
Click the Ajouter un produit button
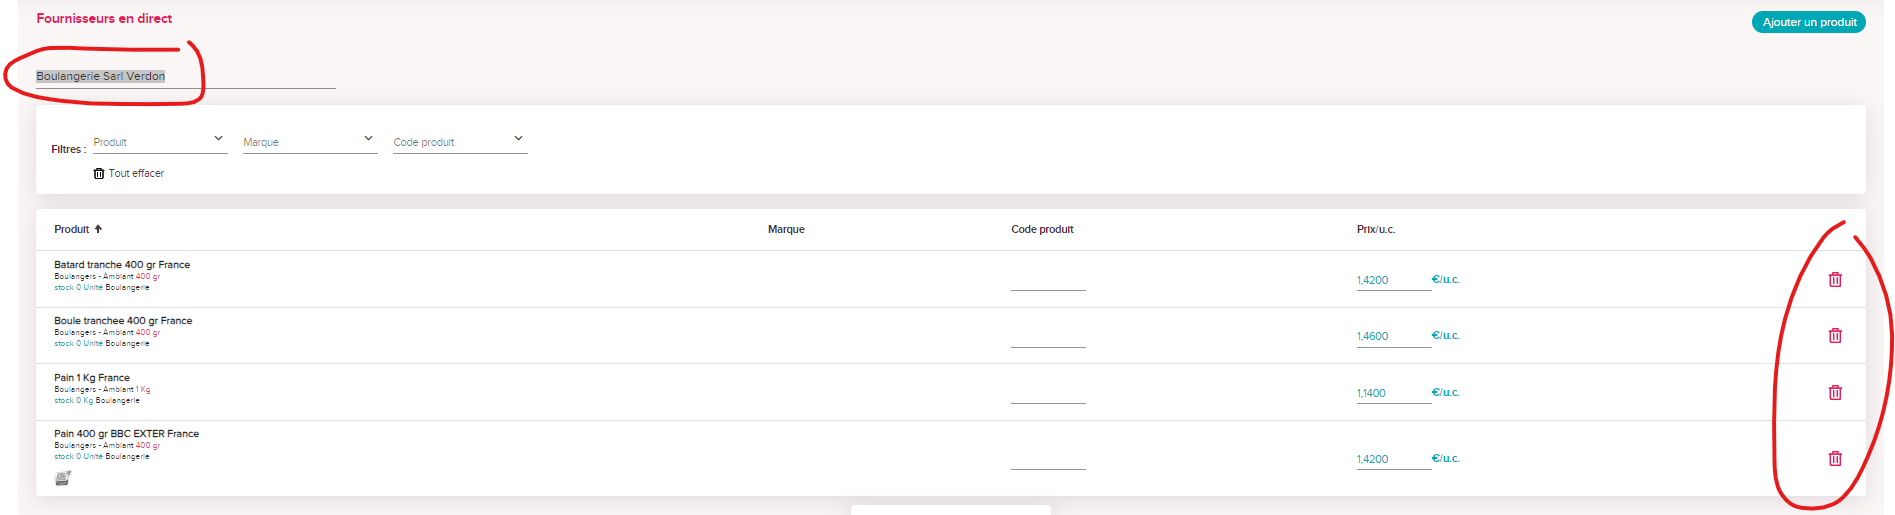point(1809,22)
